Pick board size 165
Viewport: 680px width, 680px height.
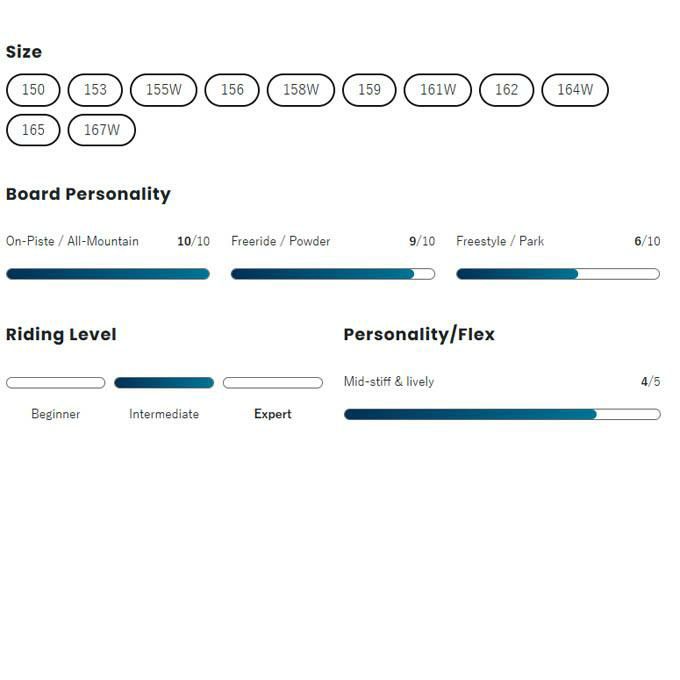(33, 130)
